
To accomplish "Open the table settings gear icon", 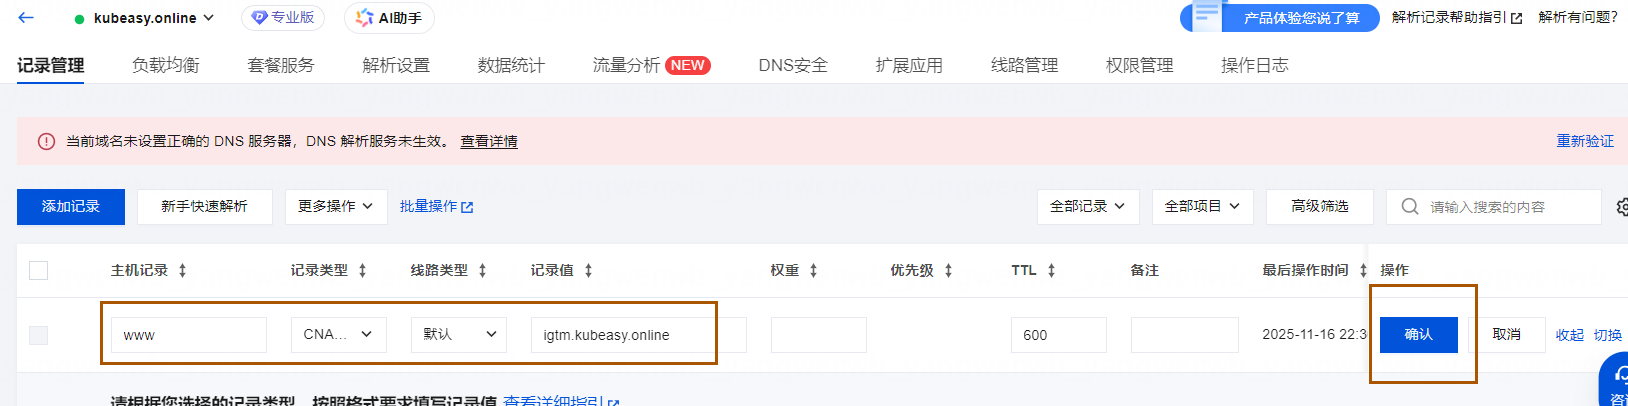I will [x=1621, y=207].
